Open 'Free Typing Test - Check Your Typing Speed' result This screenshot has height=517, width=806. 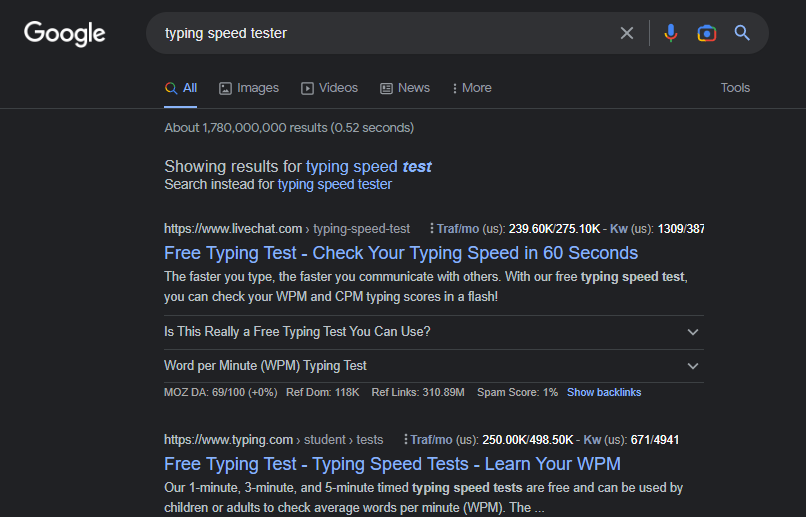(x=401, y=253)
